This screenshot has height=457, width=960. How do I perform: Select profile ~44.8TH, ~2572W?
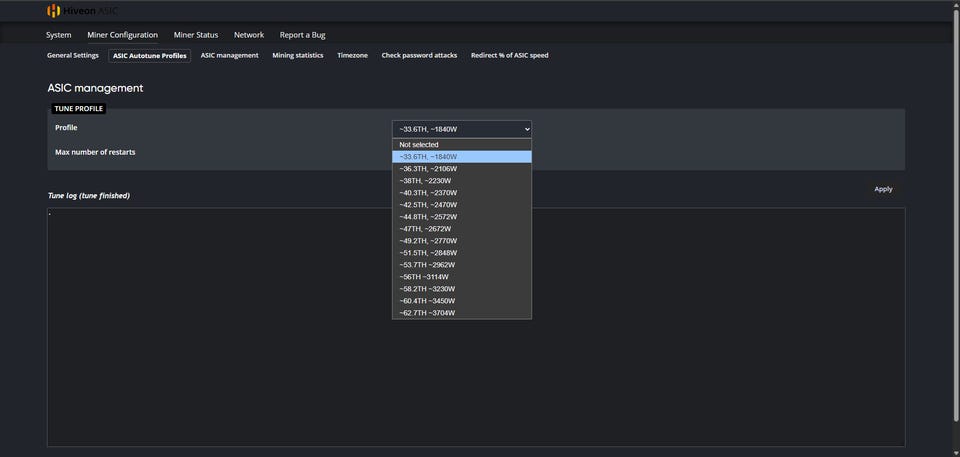tap(462, 217)
